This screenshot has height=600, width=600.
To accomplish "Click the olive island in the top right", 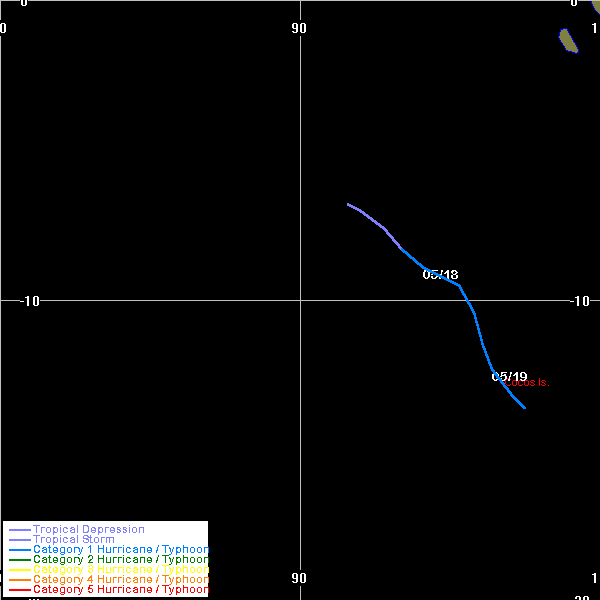I will tap(568, 40).
